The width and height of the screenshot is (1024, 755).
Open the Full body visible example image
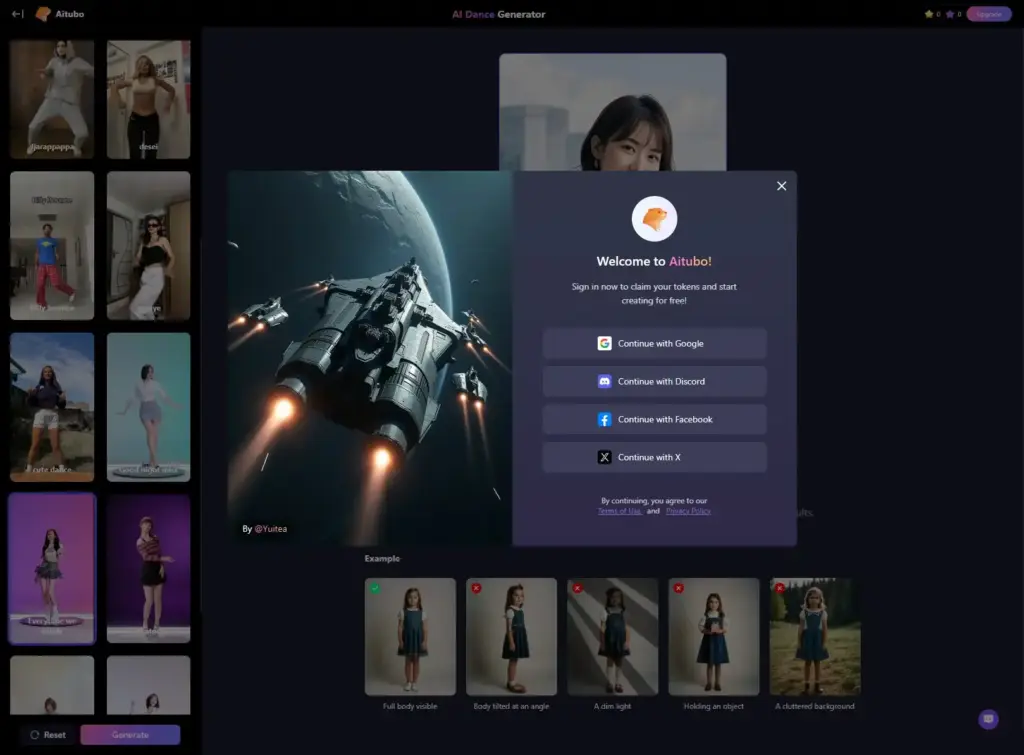[410, 637]
